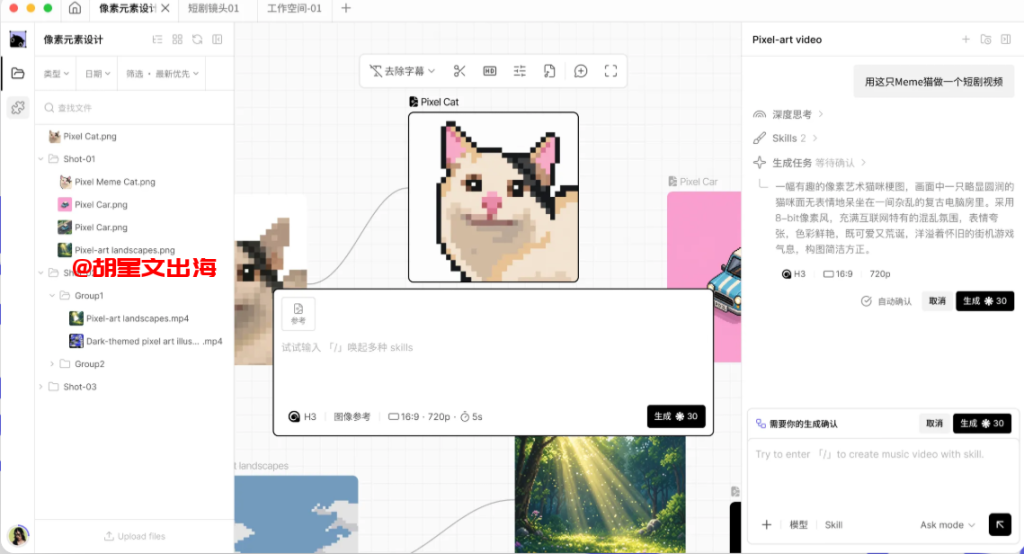Select the Pixel Car node thumbnail
Viewport: 1024px width, 554px height.
704,276
